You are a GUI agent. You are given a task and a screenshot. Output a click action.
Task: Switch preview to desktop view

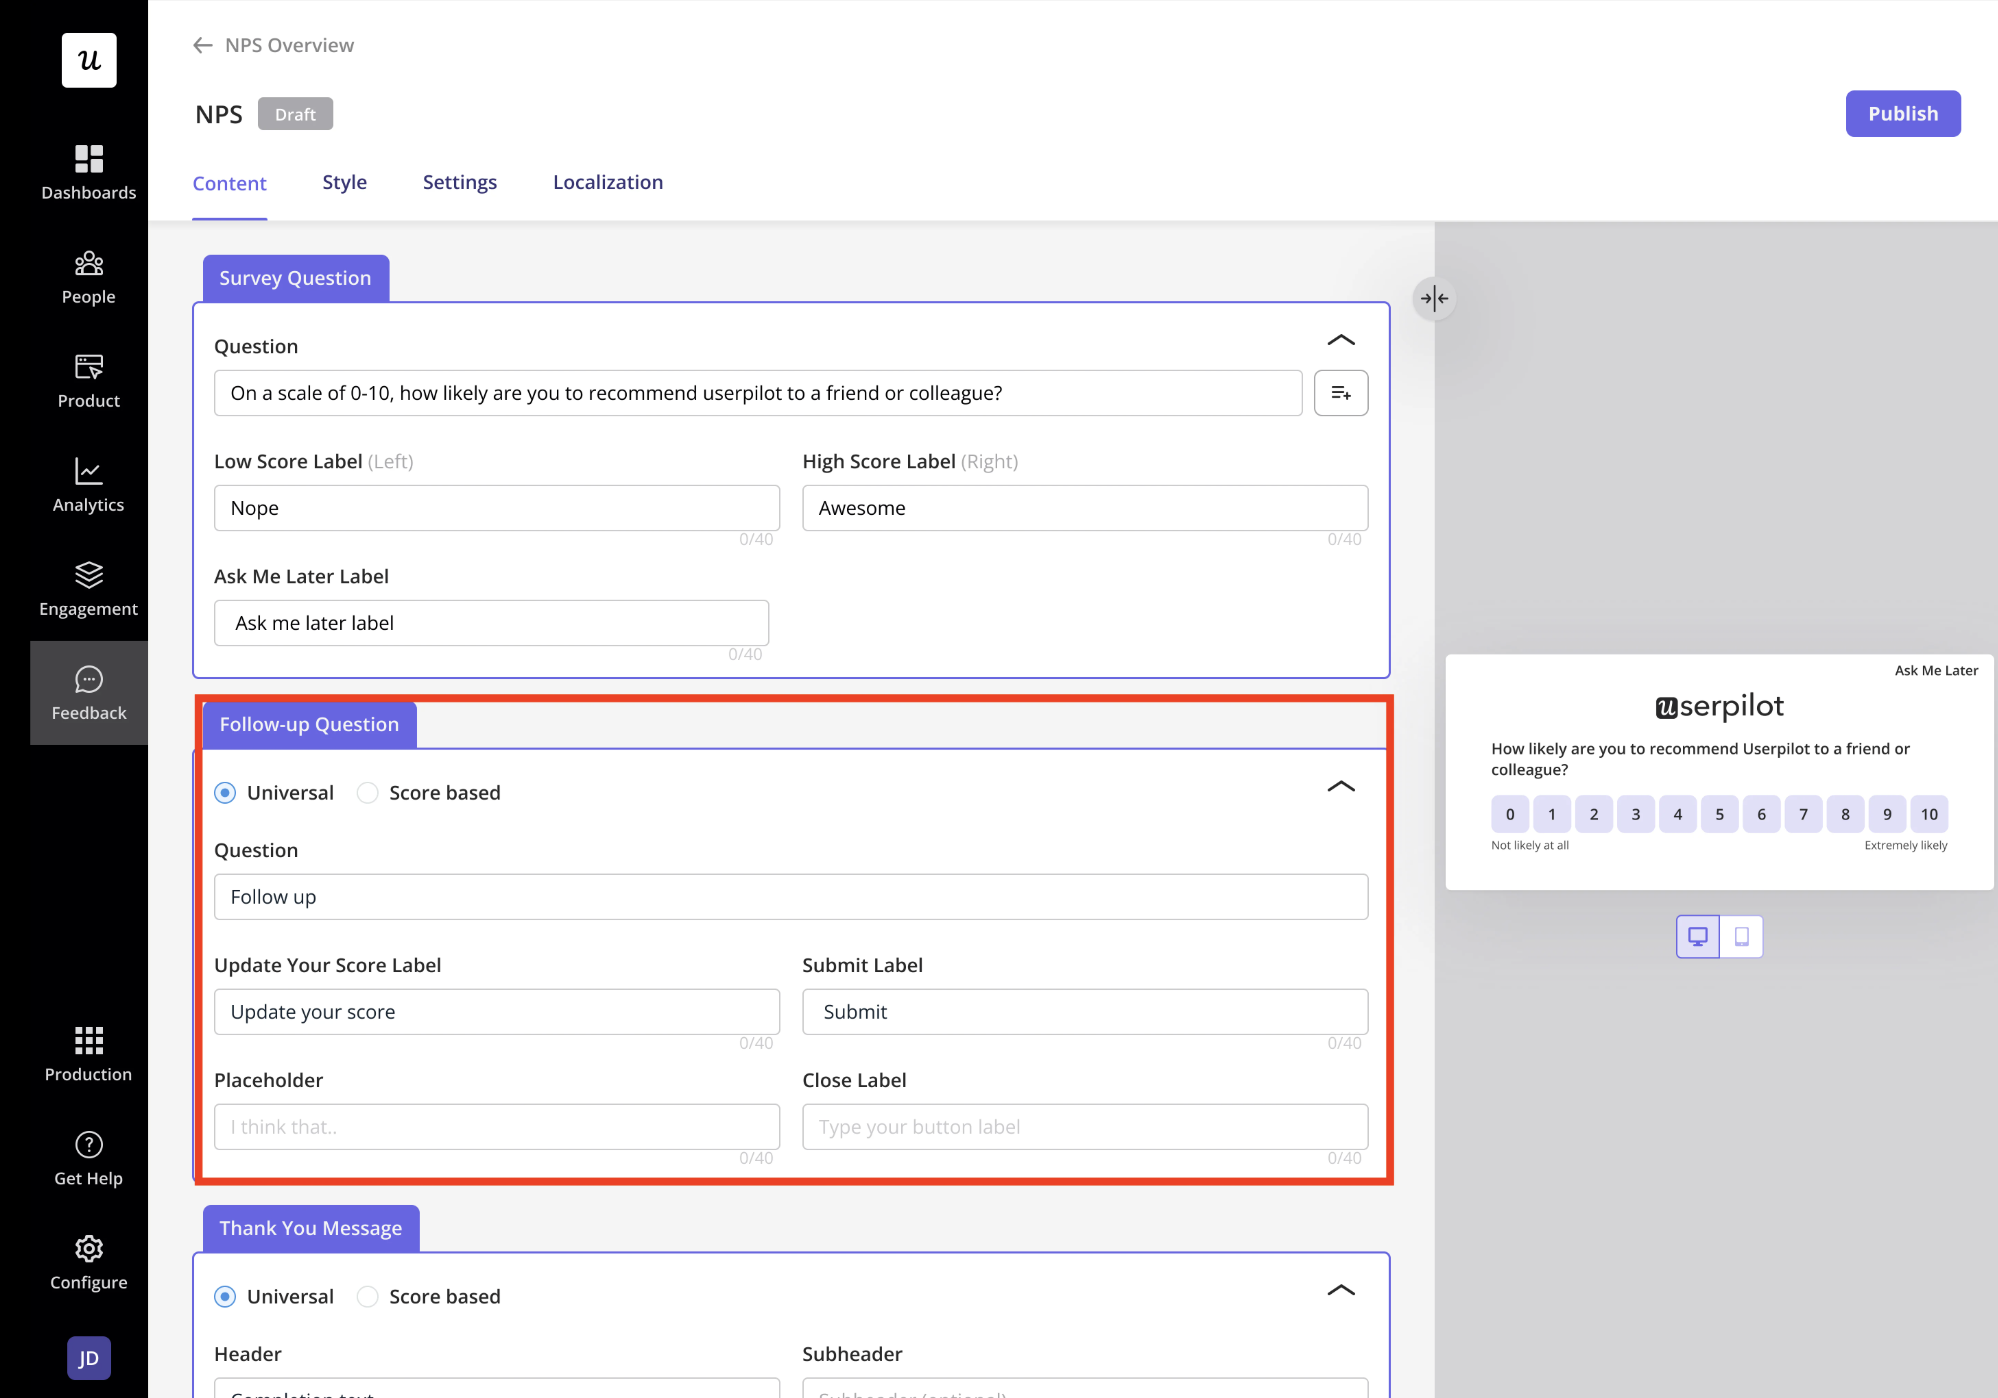click(1698, 937)
